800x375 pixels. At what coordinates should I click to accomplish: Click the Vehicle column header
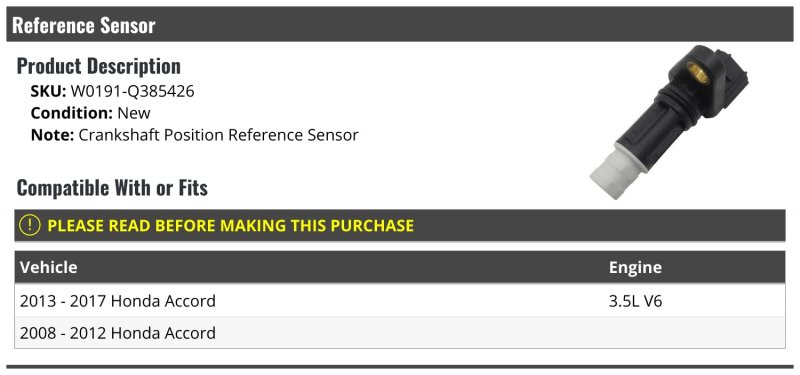click(48, 267)
